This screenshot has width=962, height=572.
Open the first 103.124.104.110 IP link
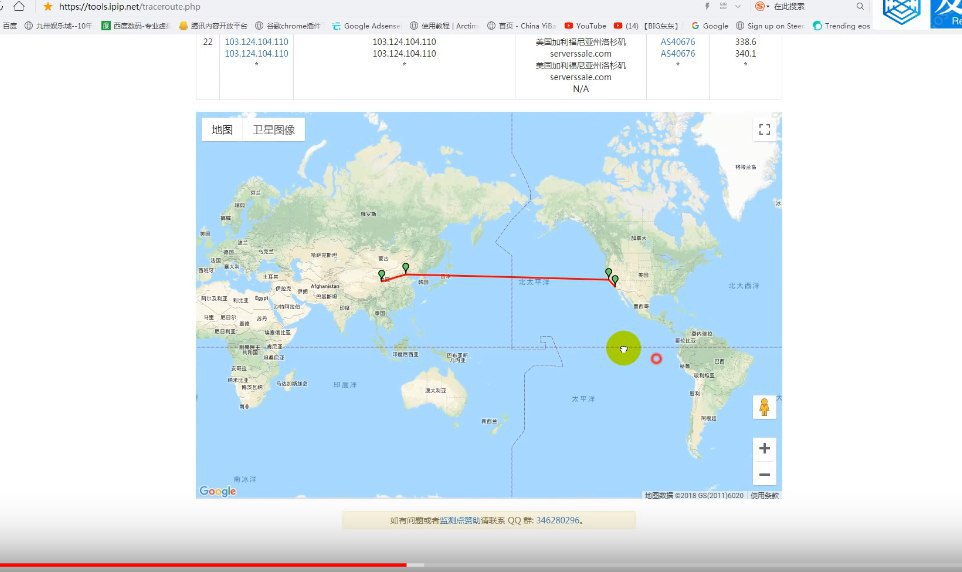point(256,42)
